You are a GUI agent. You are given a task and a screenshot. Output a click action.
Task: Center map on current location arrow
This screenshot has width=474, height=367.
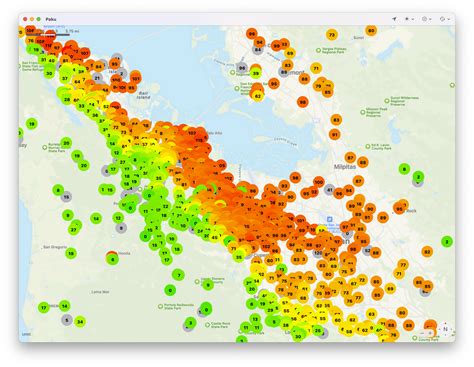click(394, 19)
